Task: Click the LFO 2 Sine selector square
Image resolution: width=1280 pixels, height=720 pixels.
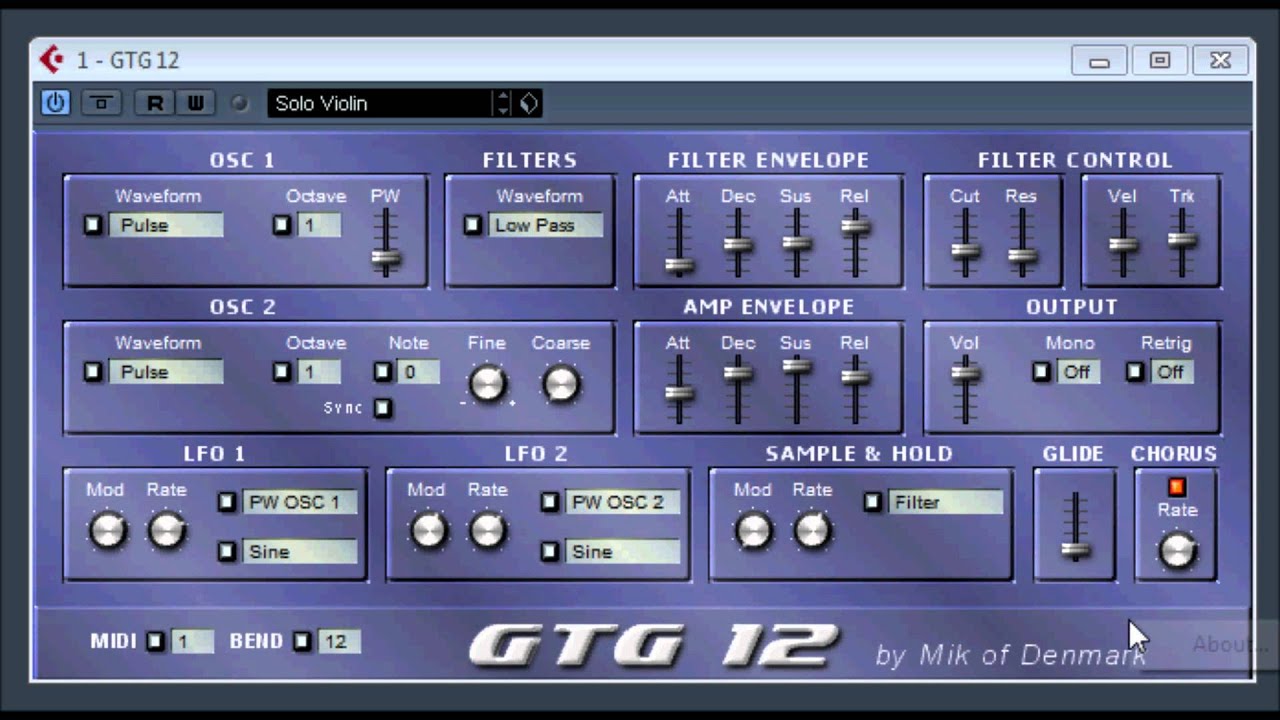Action: click(x=550, y=551)
